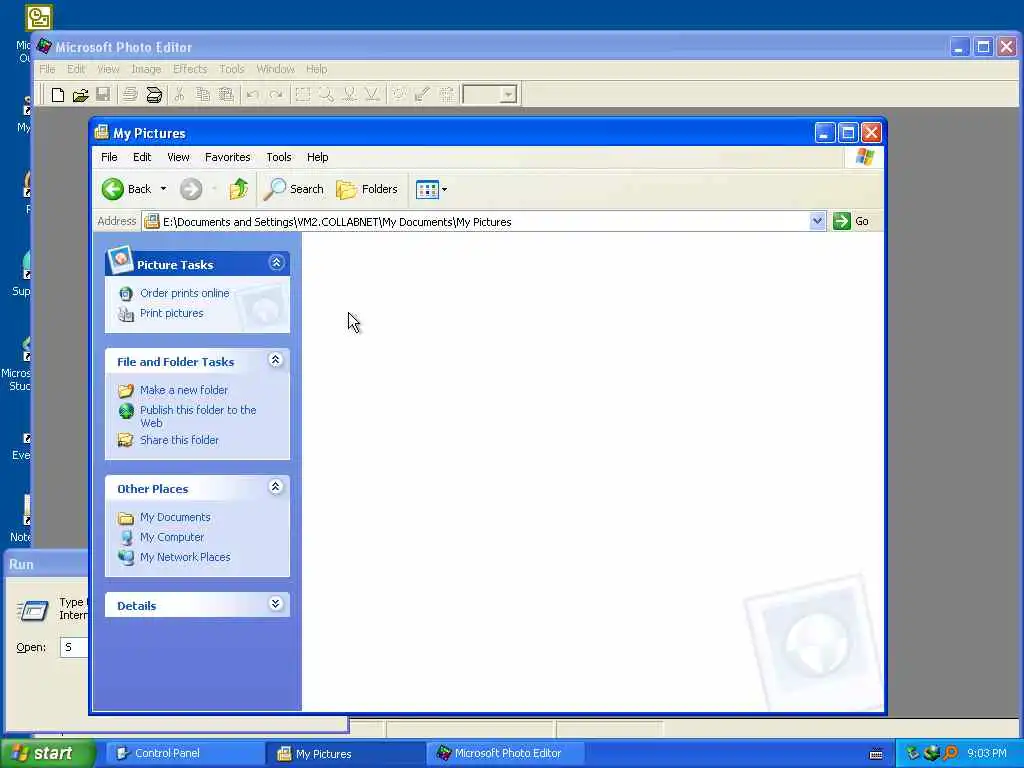Image resolution: width=1024 pixels, height=768 pixels.
Task: Click Undo arrow in Photo Editor toolbar
Action: coord(252,95)
